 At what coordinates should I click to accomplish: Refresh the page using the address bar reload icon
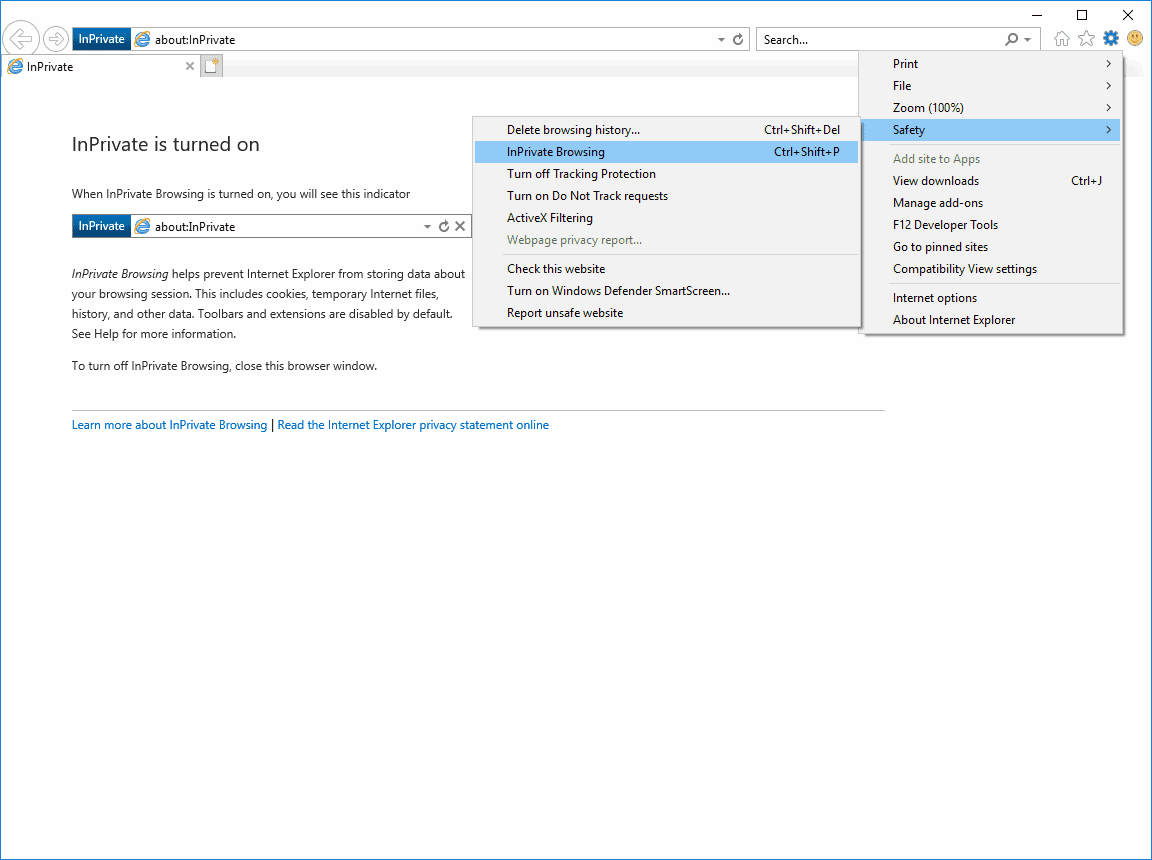(738, 40)
